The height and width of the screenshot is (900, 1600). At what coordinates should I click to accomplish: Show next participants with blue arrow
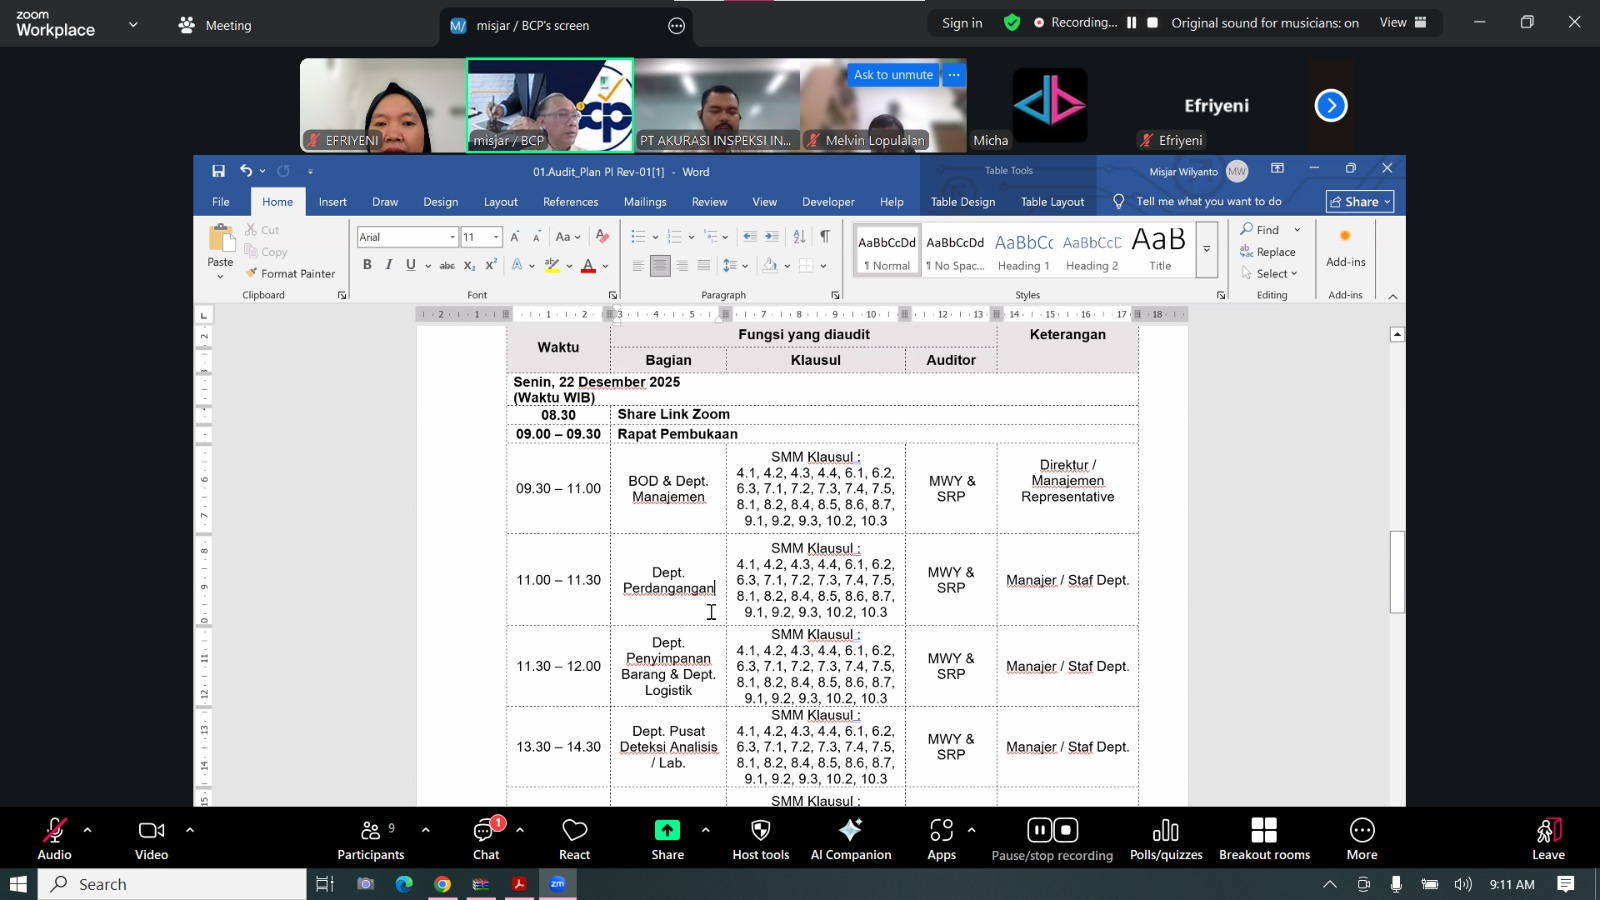[1330, 105]
